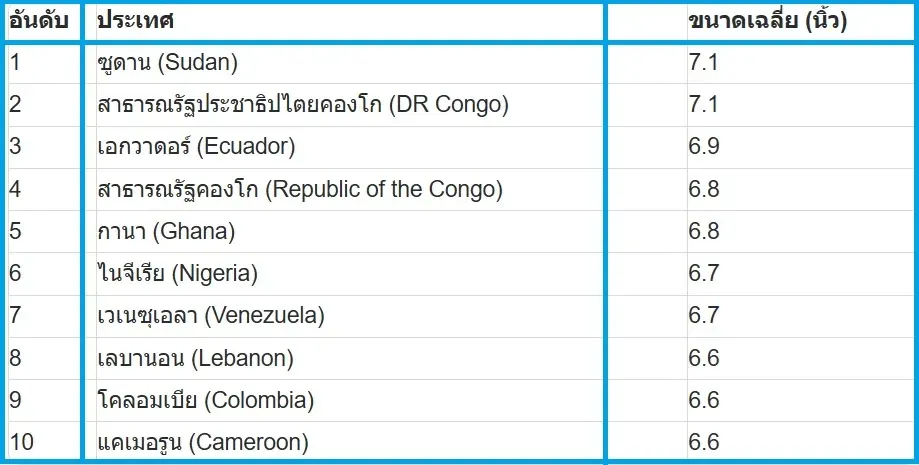919x465 pixels.
Task: Select the แคเมอรูน (Cameroon) cell
Action: 203,442
